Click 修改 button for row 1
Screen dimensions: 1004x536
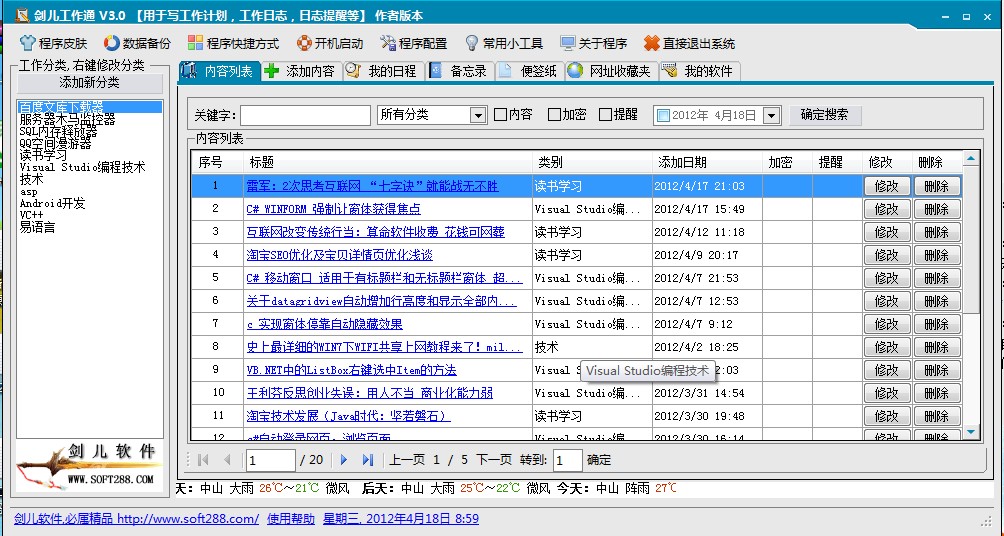coord(887,186)
